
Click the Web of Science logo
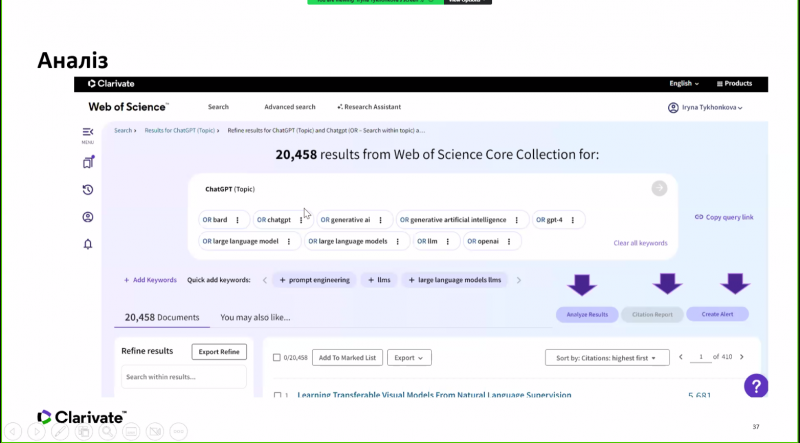tap(128, 107)
